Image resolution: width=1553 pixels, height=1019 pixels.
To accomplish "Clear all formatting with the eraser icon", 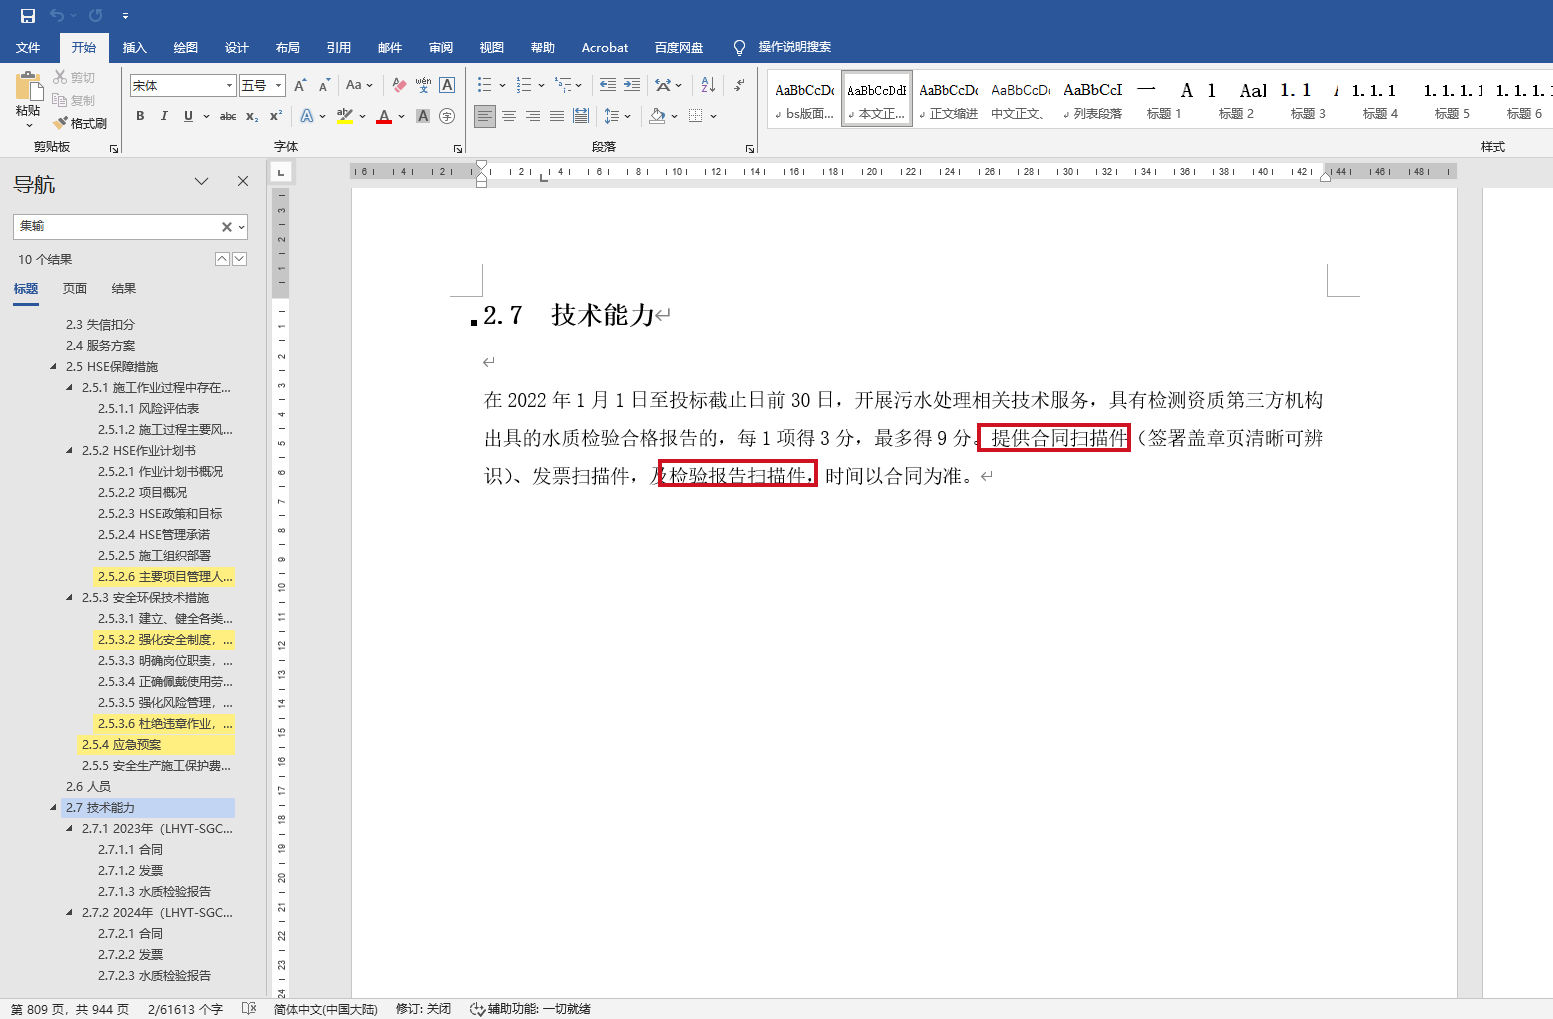I will pos(399,85).
